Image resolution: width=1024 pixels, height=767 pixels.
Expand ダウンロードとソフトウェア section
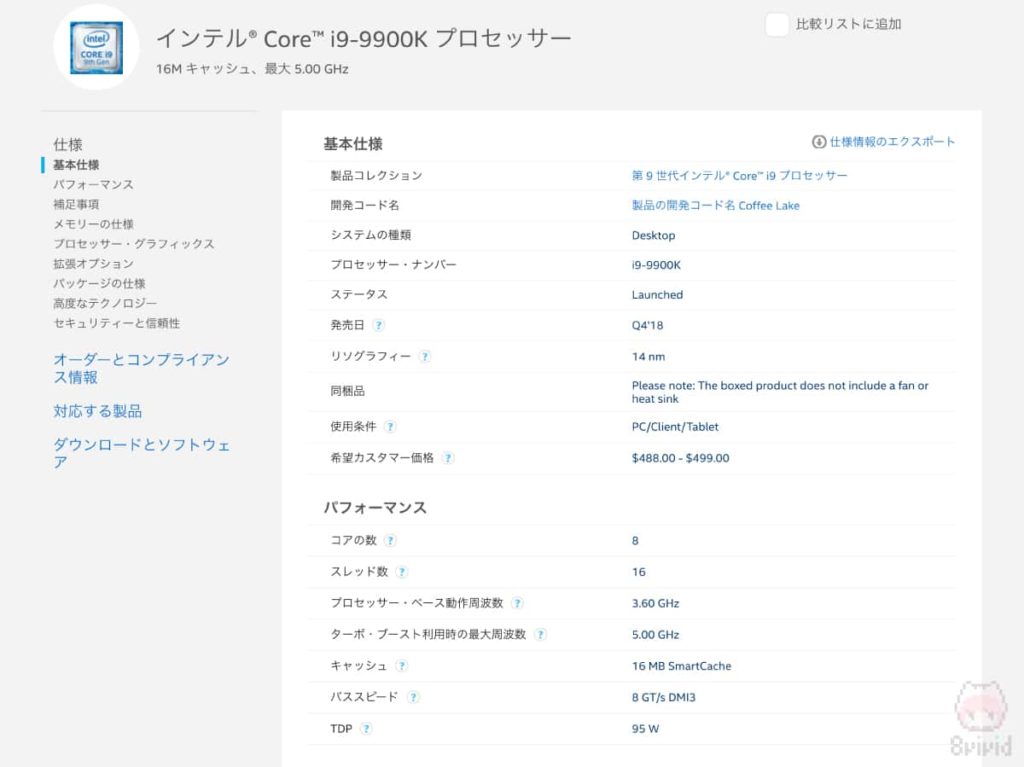141,453
